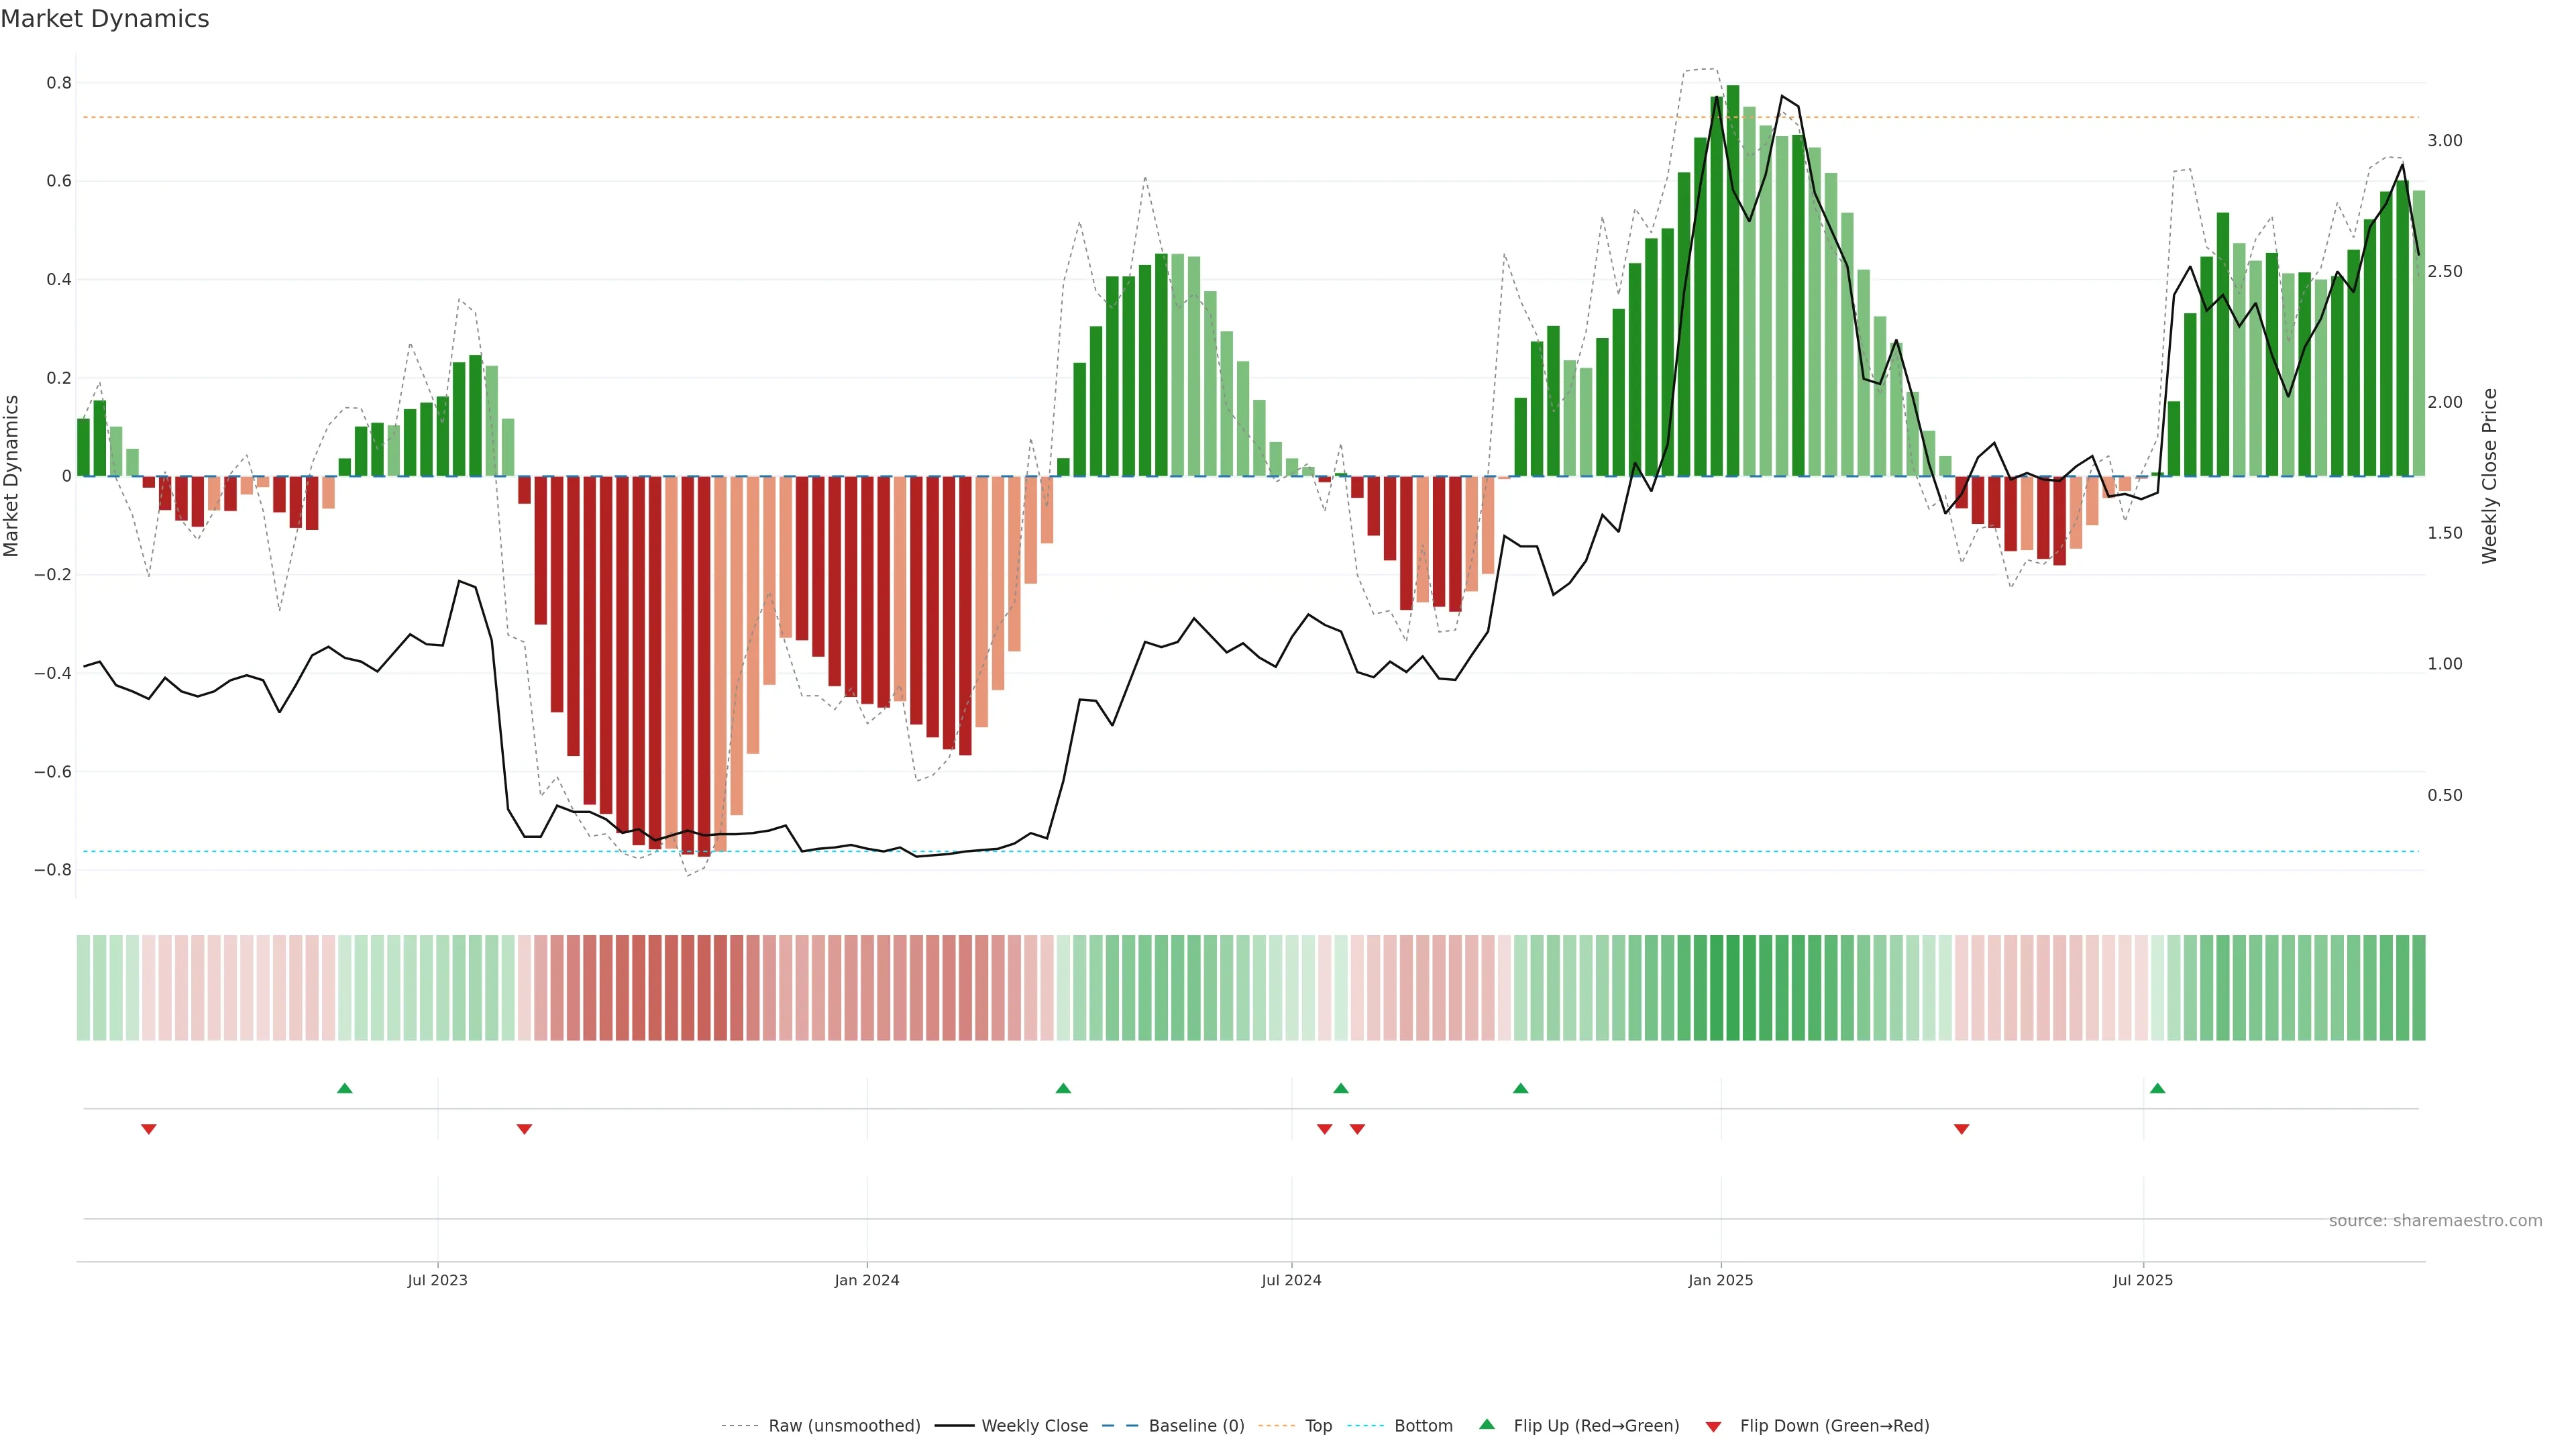Click the red flip-down marker just after Jul 2023

click(x=524, y=1129)
